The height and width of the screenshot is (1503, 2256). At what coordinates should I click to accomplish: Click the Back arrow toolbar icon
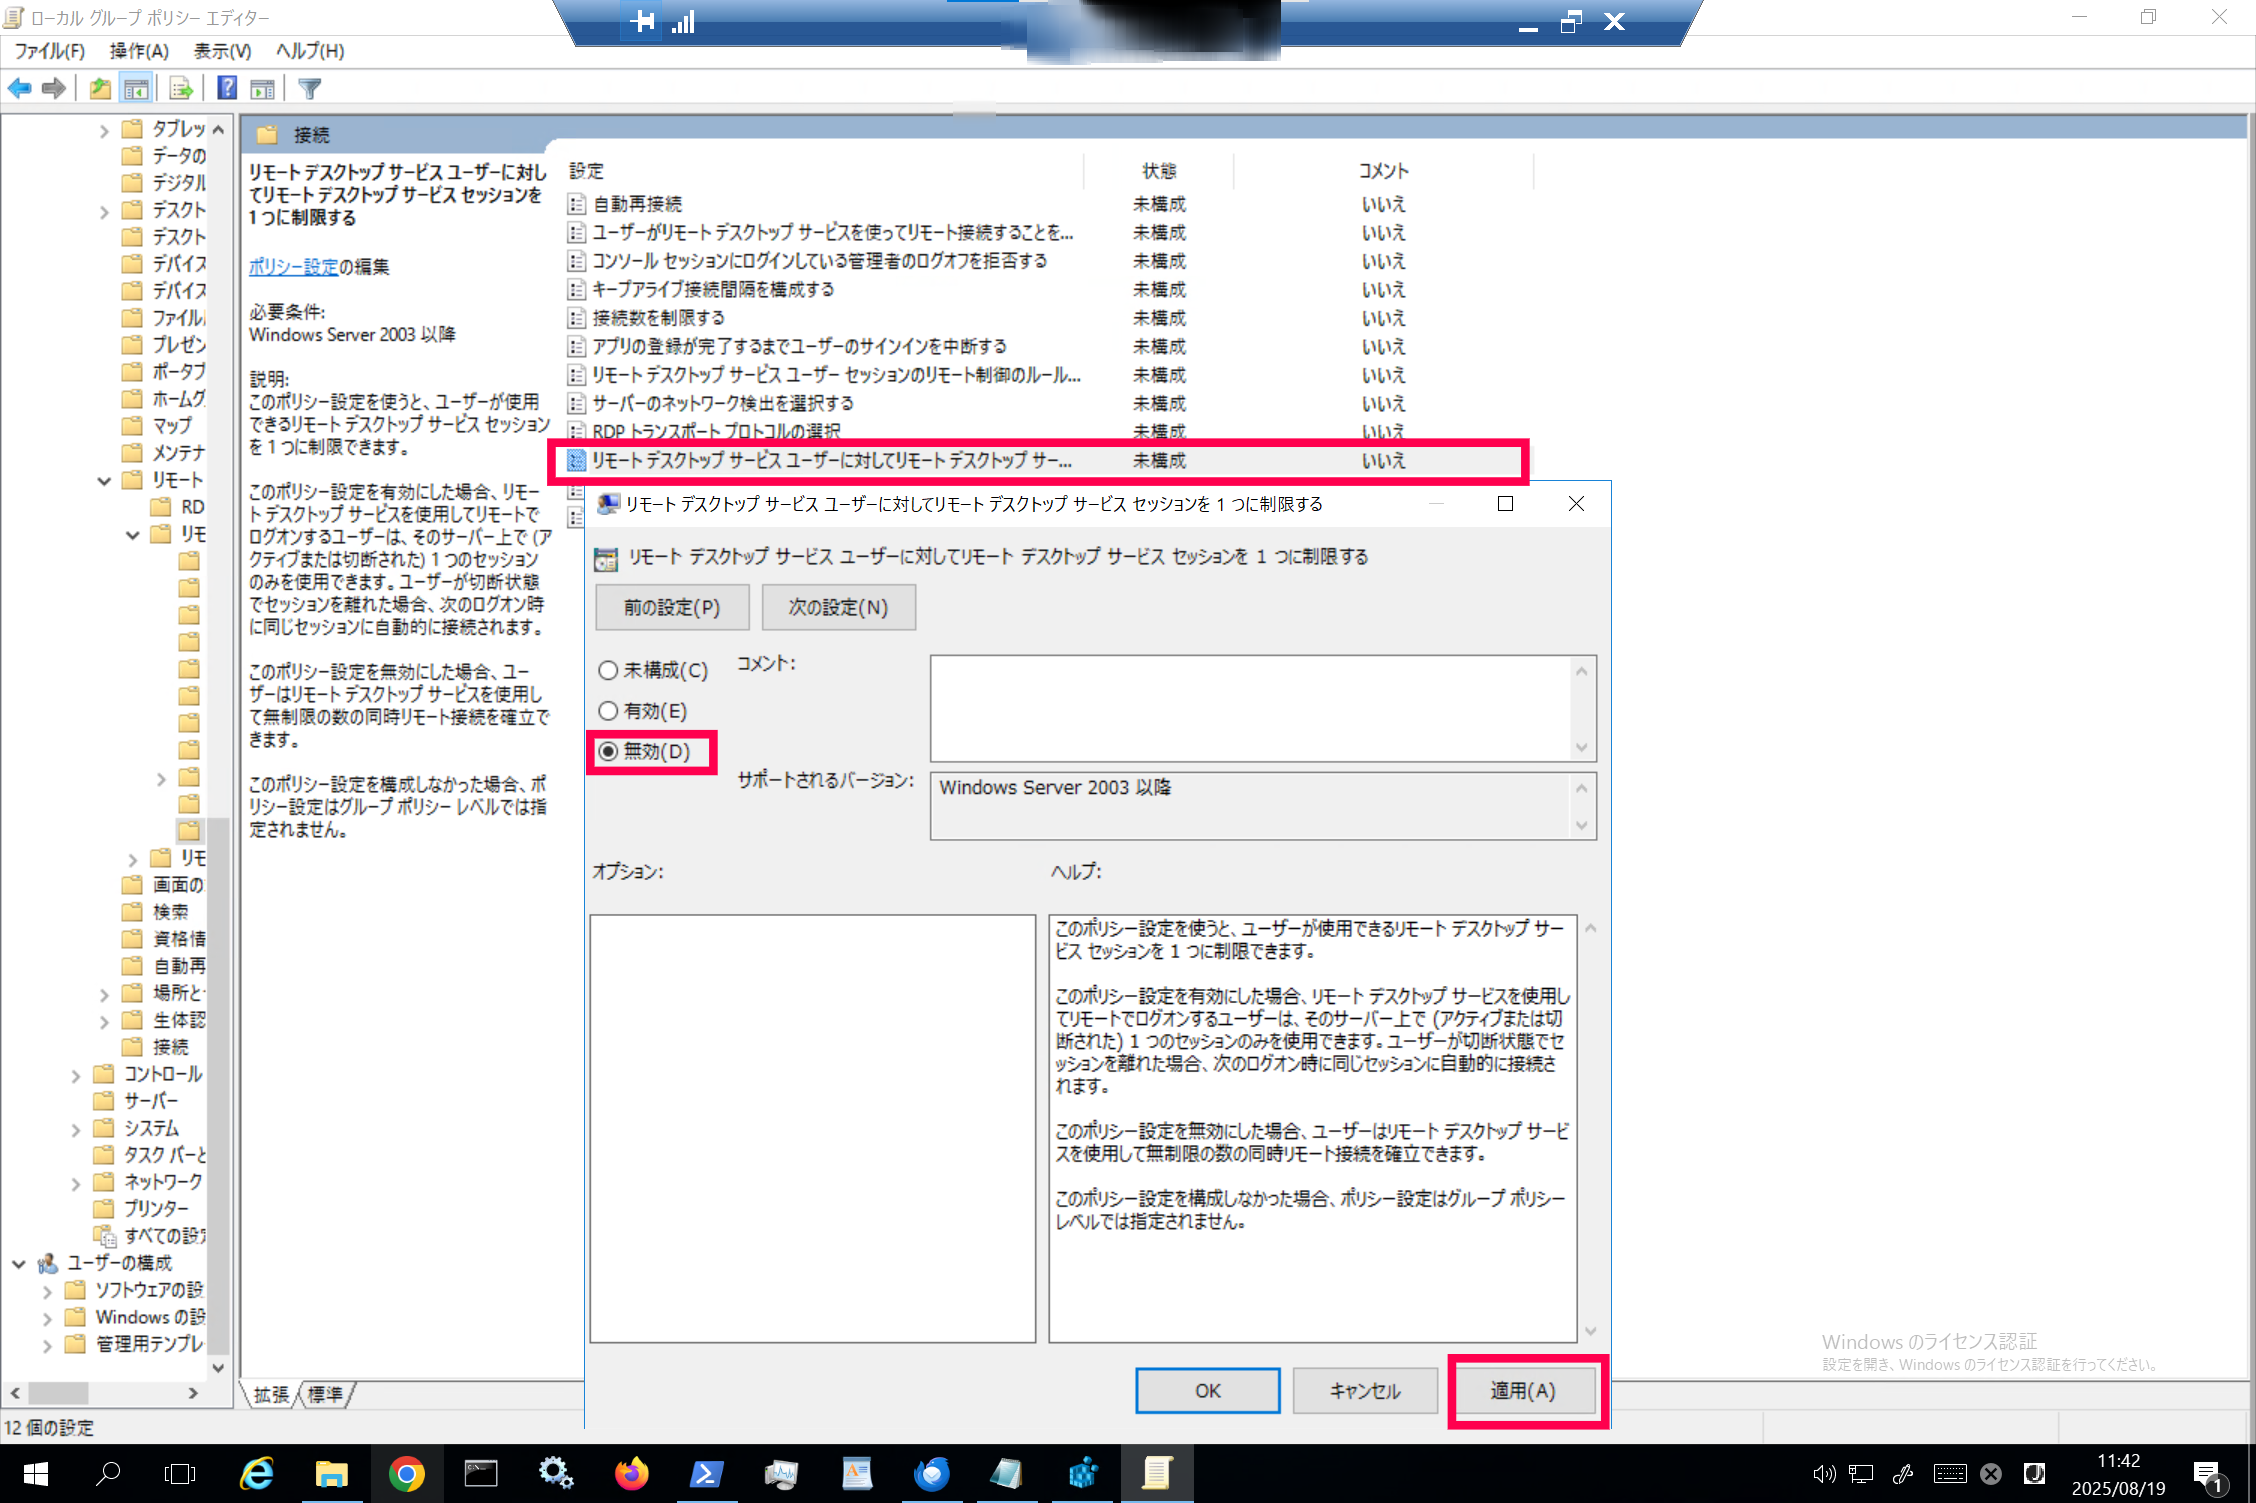(x=20, y=89)
